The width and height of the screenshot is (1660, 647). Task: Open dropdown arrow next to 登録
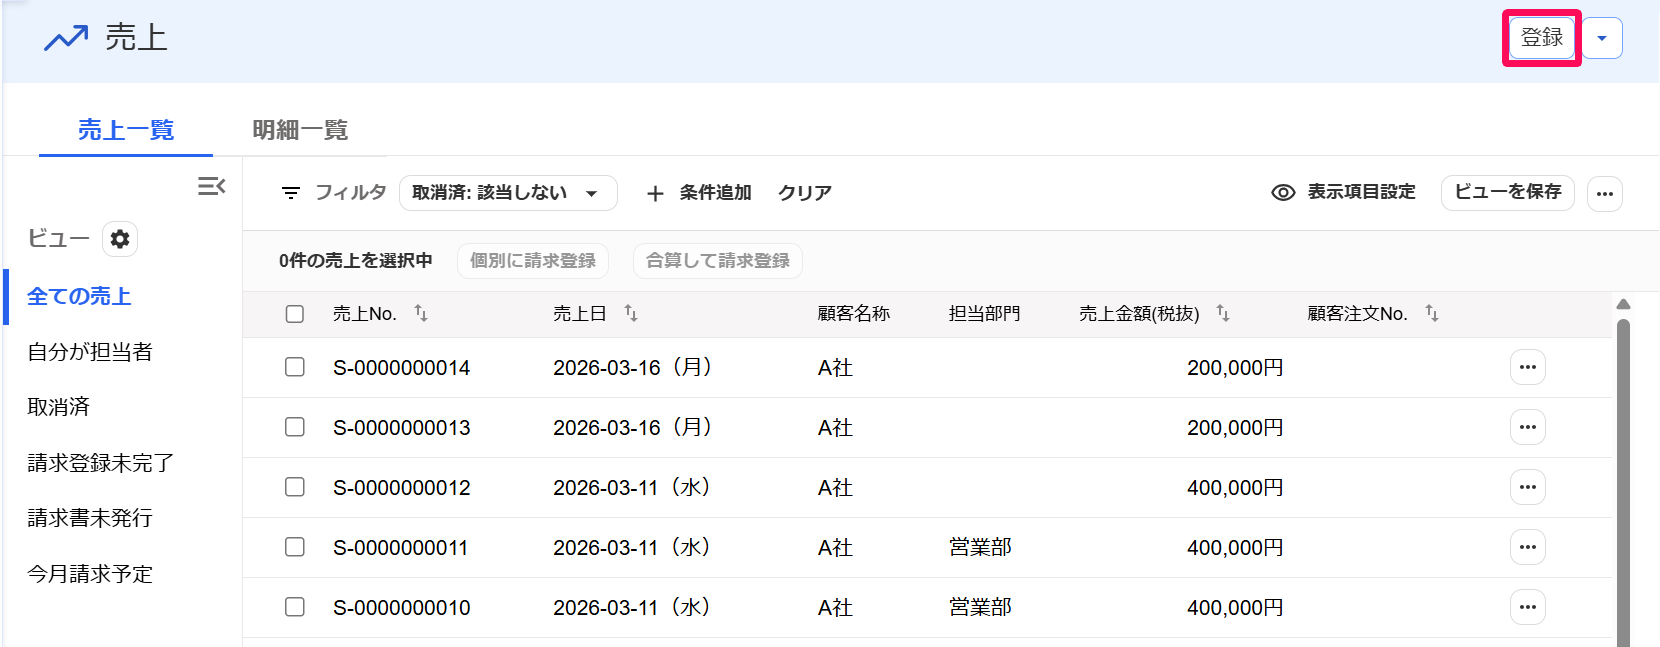click(x=1602, y=38)
